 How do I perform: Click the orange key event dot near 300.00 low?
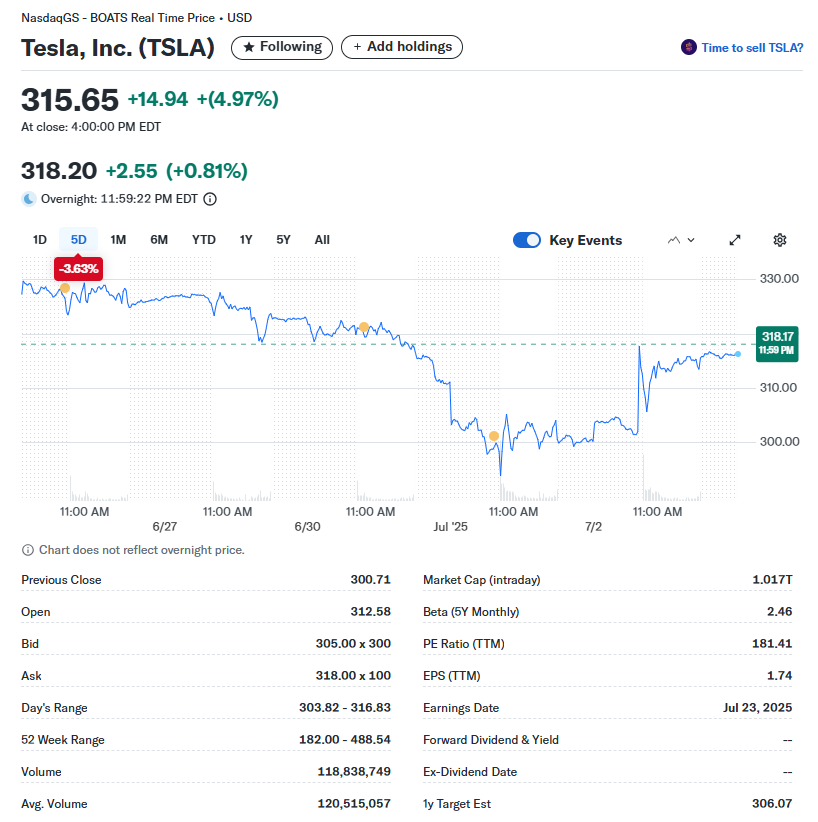point(493,436)
